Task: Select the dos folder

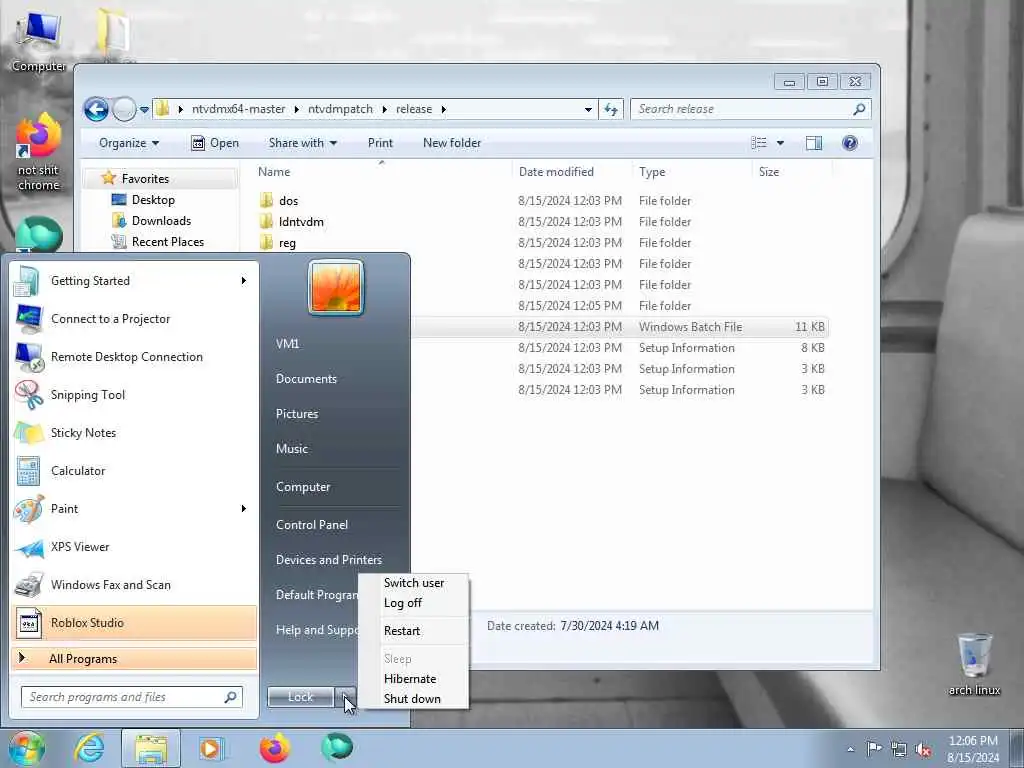Action: click(280, 200)
